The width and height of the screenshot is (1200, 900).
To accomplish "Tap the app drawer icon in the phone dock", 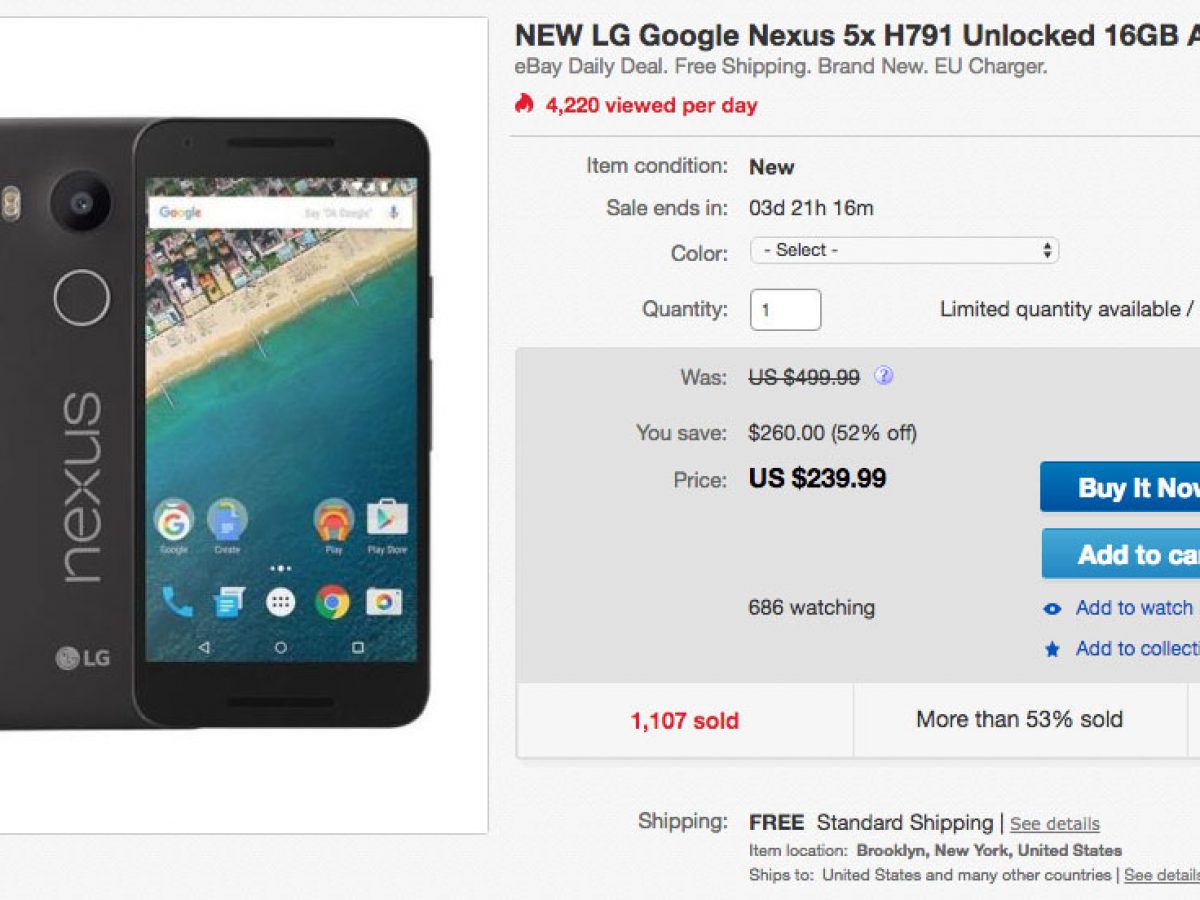I will coord(280,601).
